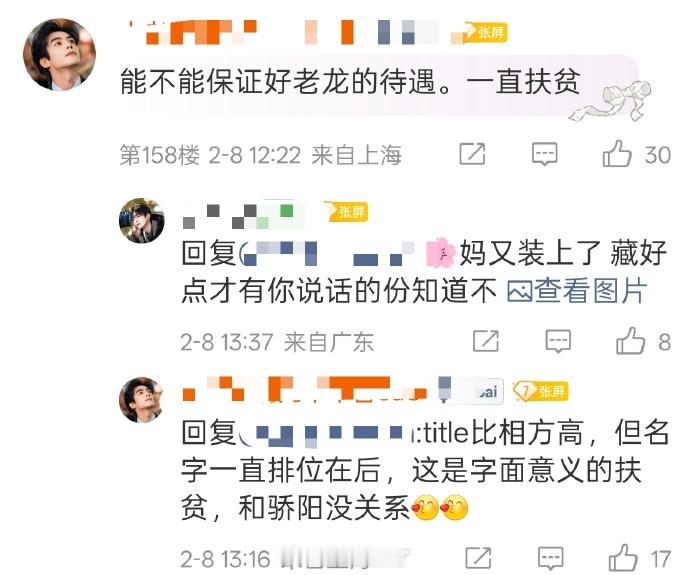Like the reply with 17 likes
The height and width of the screenshot is (575, 690).
pyautogui.click(x=624, y=558)
